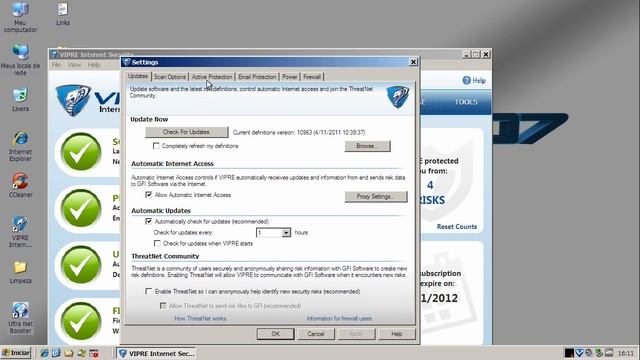Open the TOOLS tab in VIPRE main window
The image size is (640, 360).
pyautogui.click(x=466, y=102)
